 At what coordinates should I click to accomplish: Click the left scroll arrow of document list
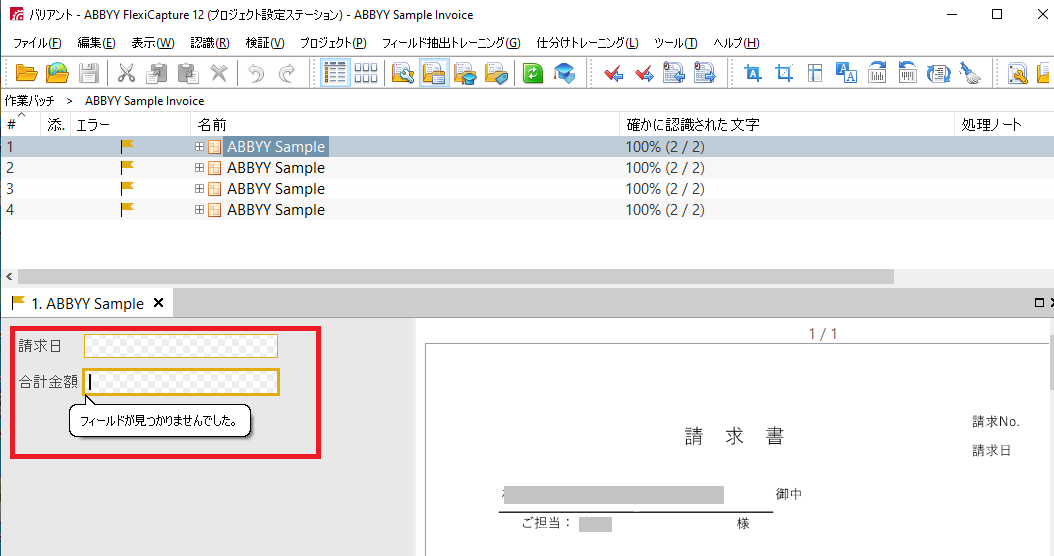9,276
